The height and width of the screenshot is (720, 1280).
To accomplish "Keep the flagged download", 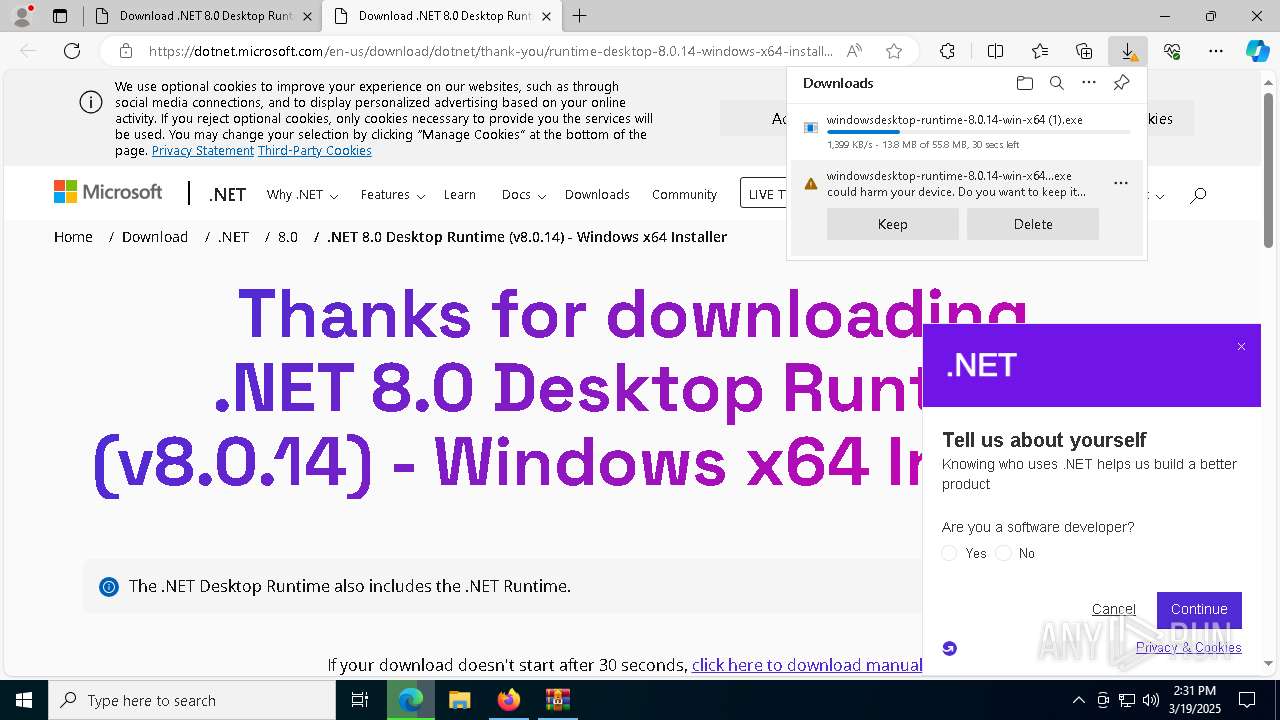I will pyautogui.click(x=892, y=224).
